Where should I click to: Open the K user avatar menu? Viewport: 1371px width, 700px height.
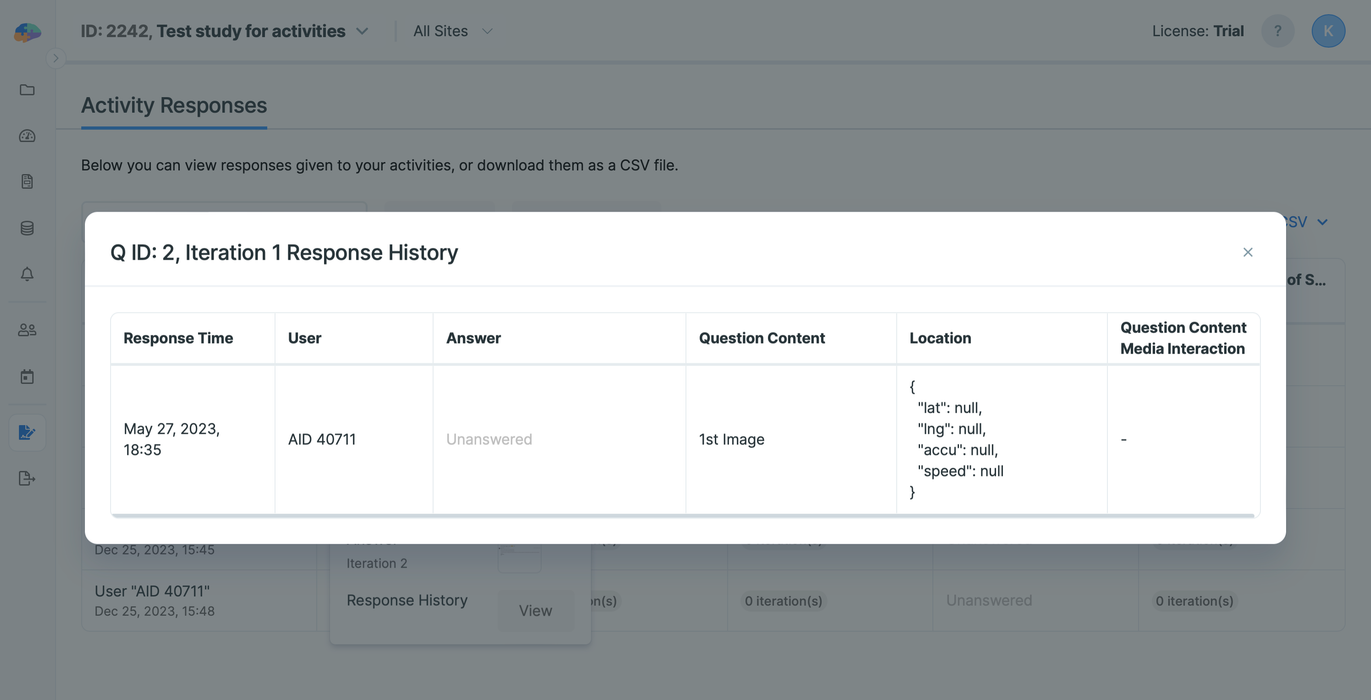click(1328, 30)
